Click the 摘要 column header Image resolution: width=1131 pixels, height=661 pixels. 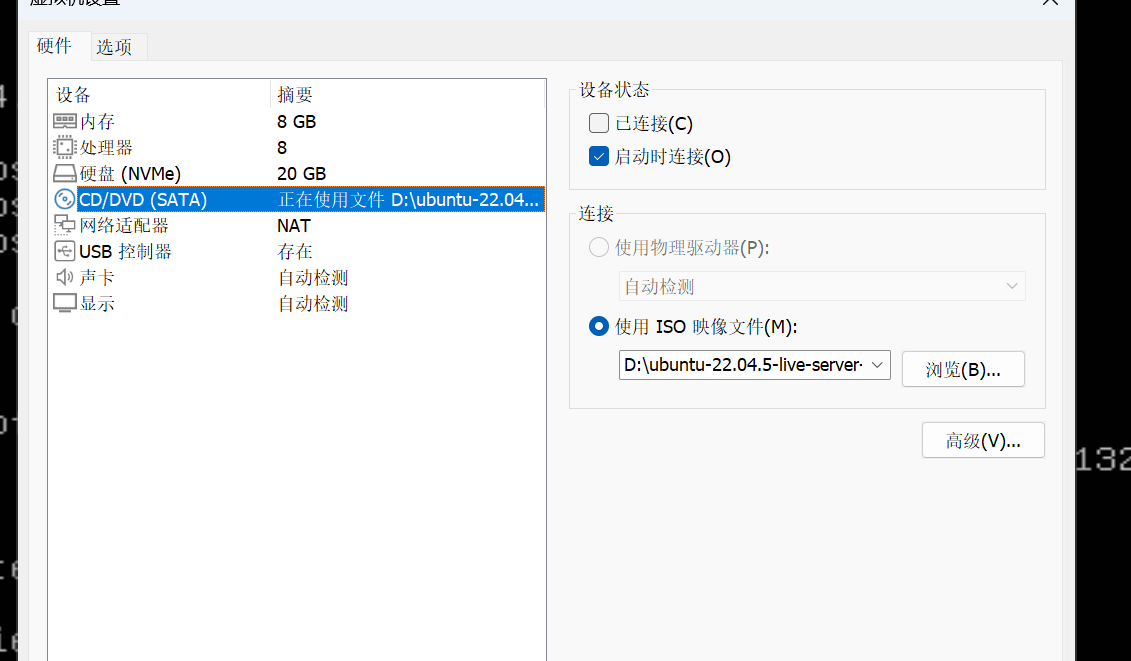tap(408, 95)
